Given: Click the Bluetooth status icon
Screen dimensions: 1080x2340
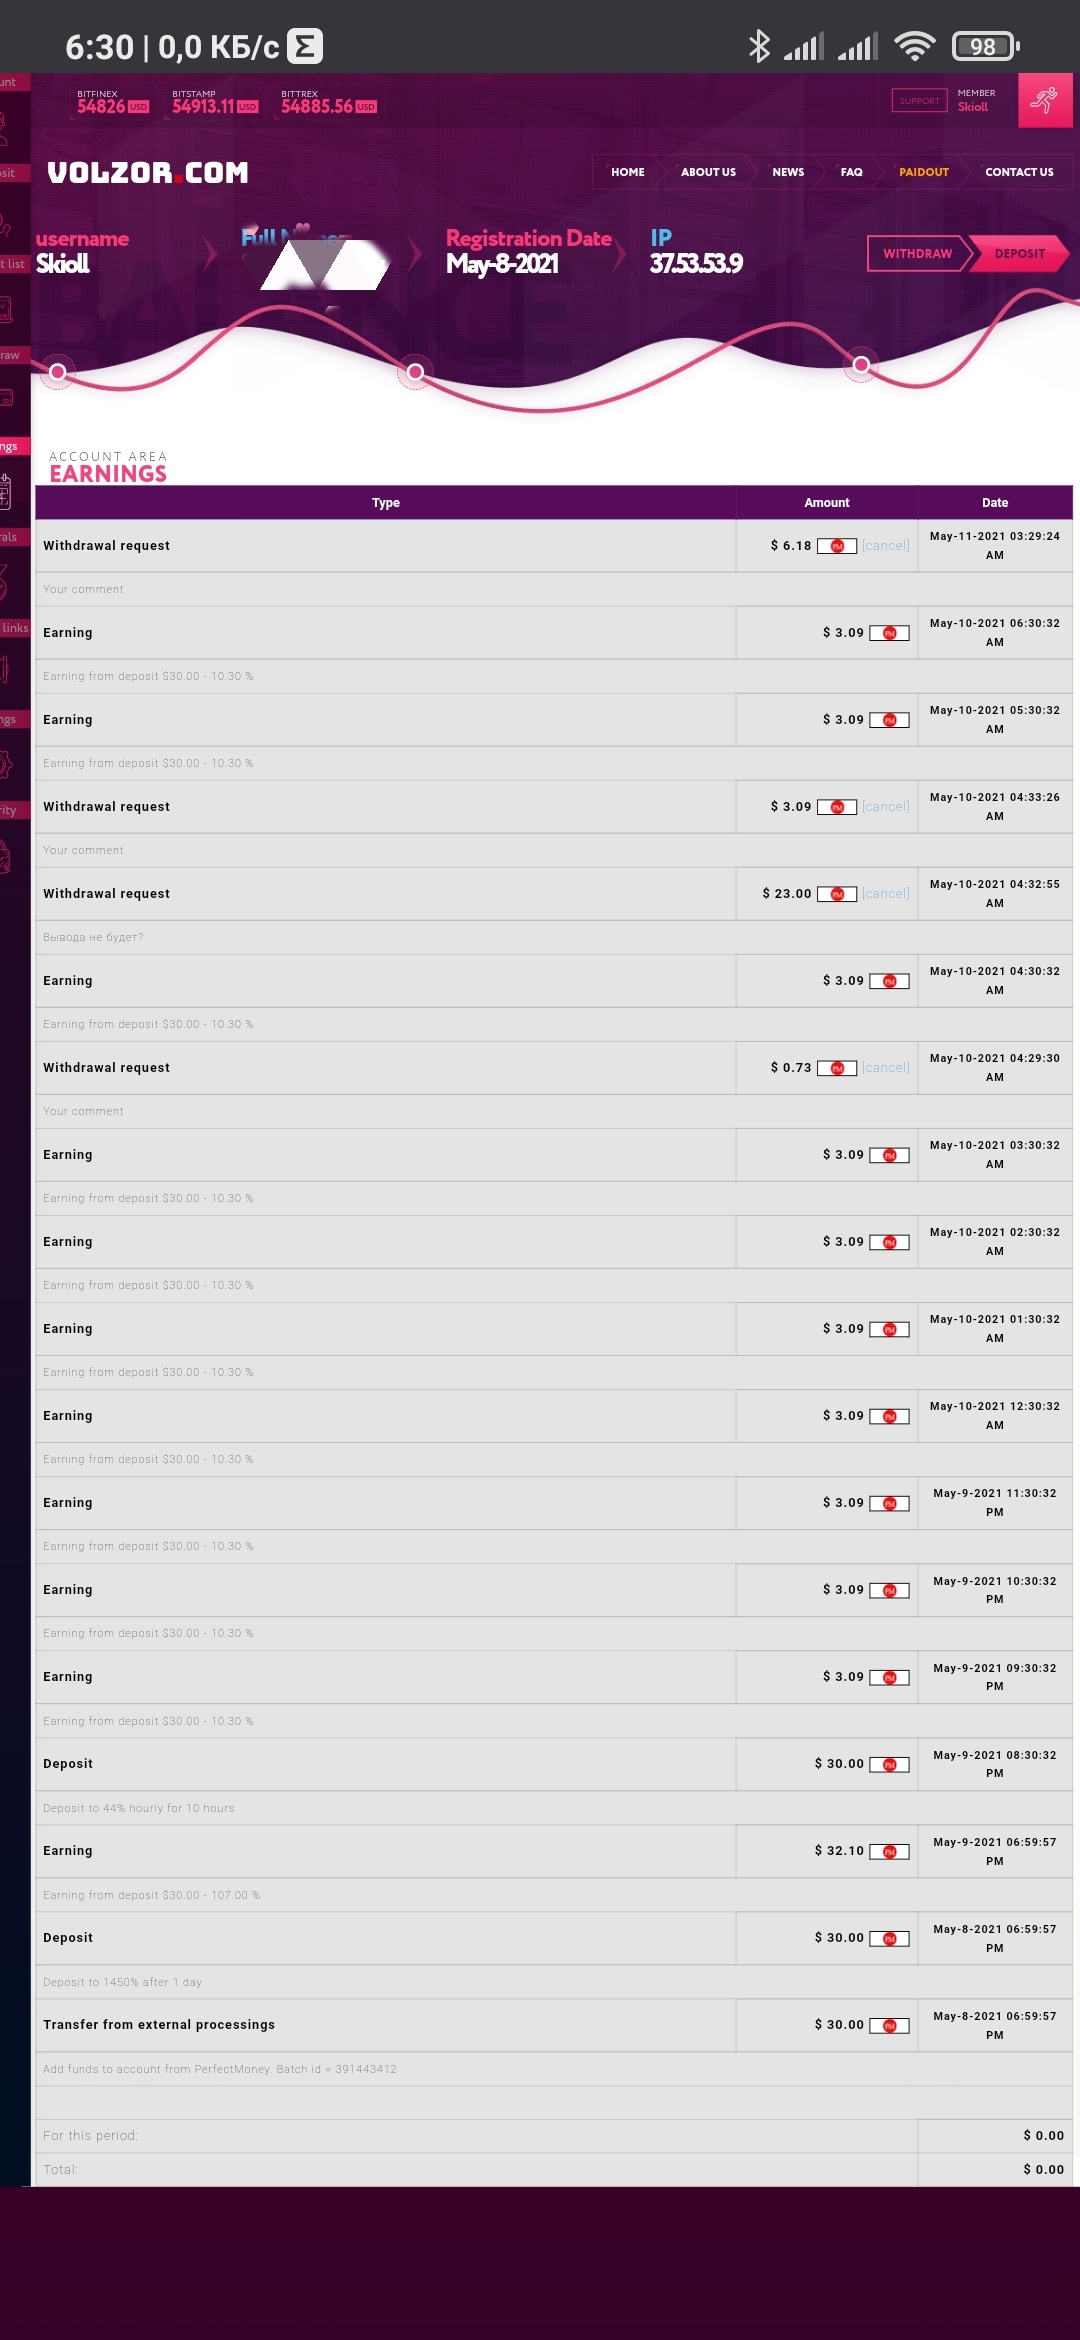Looking at the screenshot, I should (x=759, y=46).
